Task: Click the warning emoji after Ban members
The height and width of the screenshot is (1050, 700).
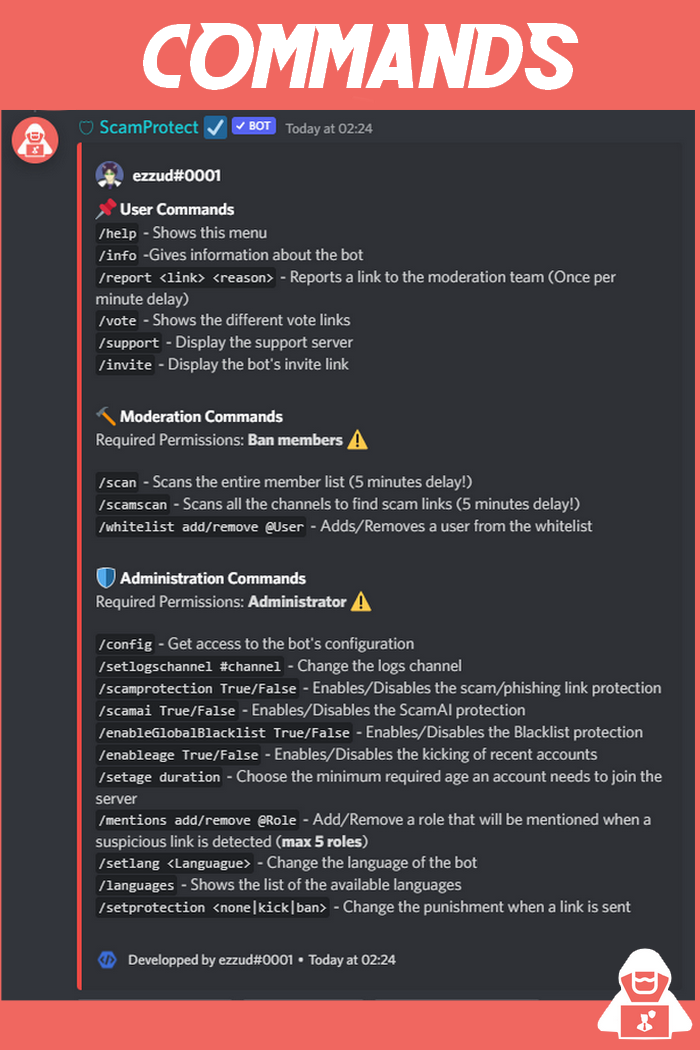Action: click(x=357, y=439)
